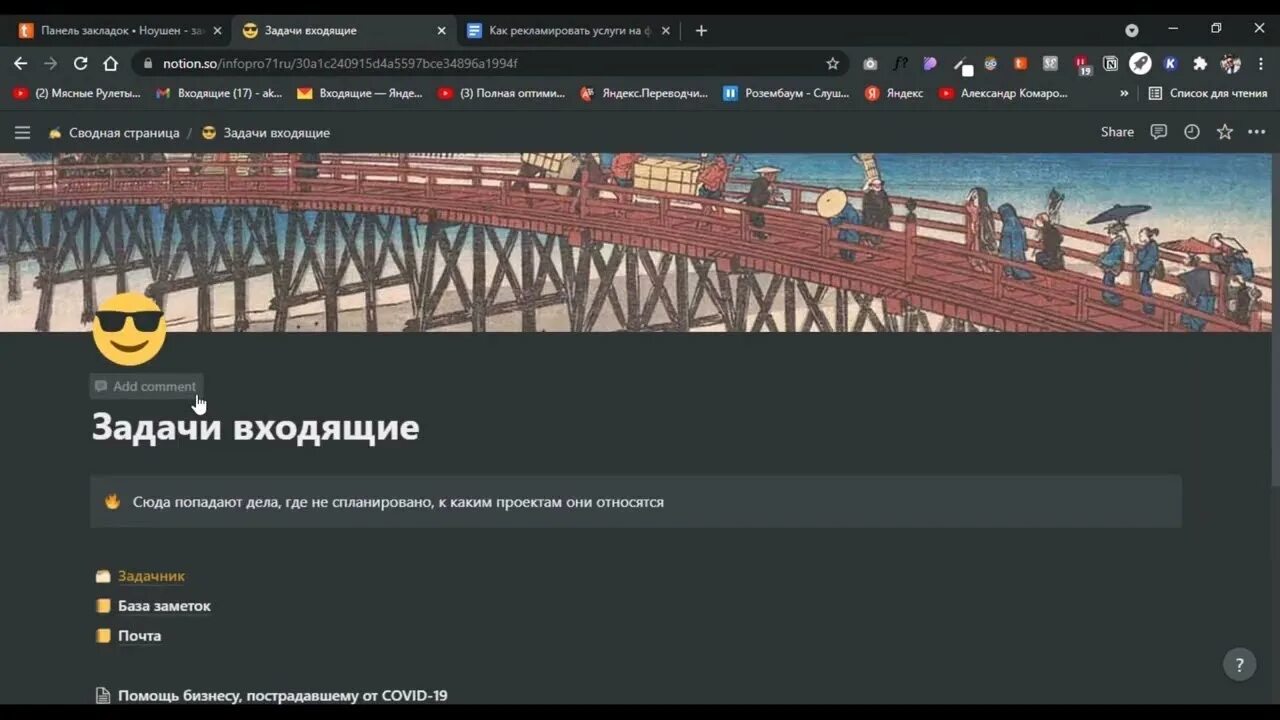The image size is (1280, 720).
Task: Click the Share button
Action: point(1117,132)
